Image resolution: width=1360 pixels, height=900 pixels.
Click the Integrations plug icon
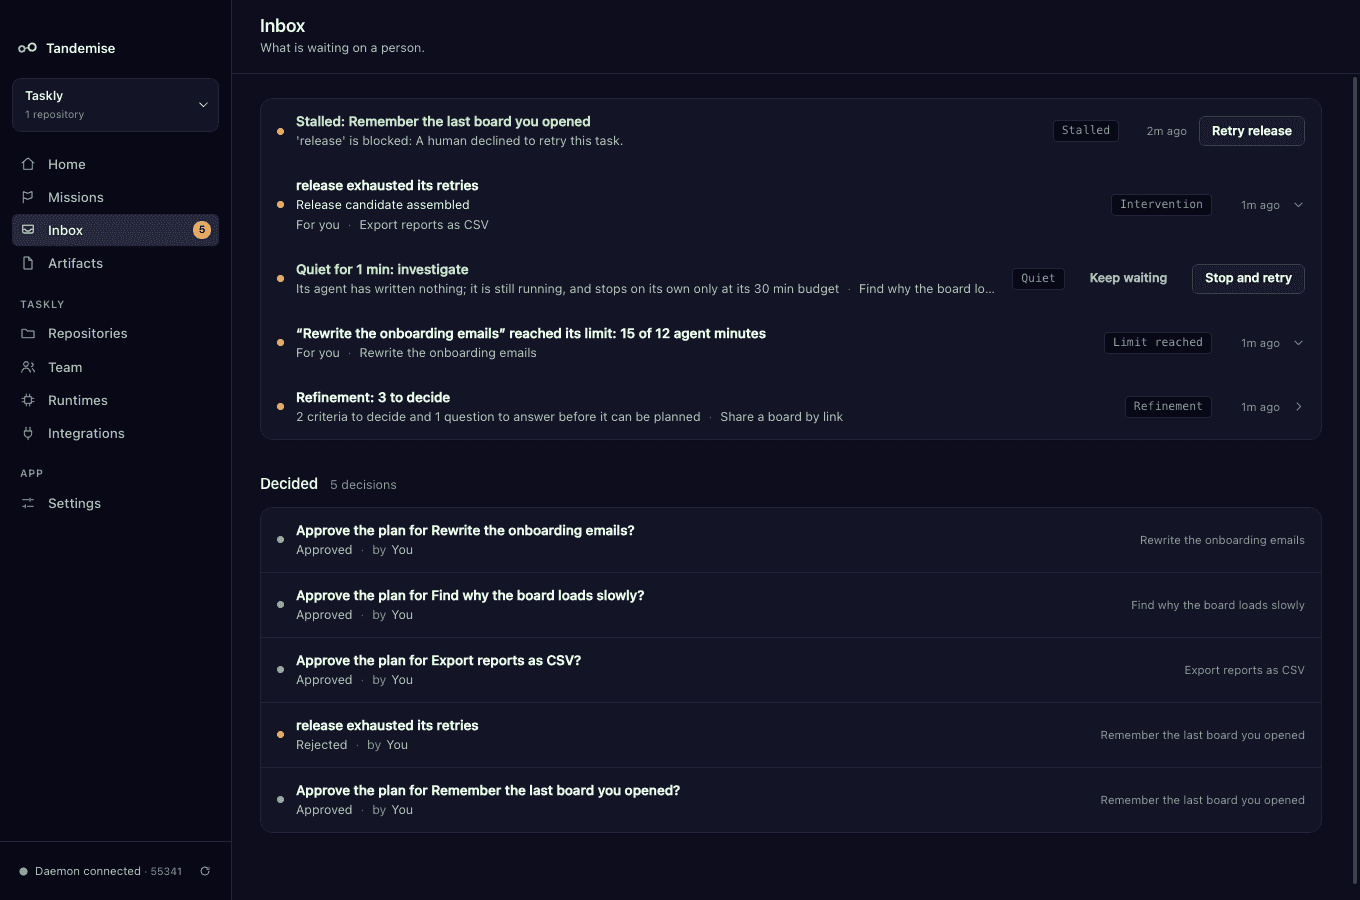point(28,433)
